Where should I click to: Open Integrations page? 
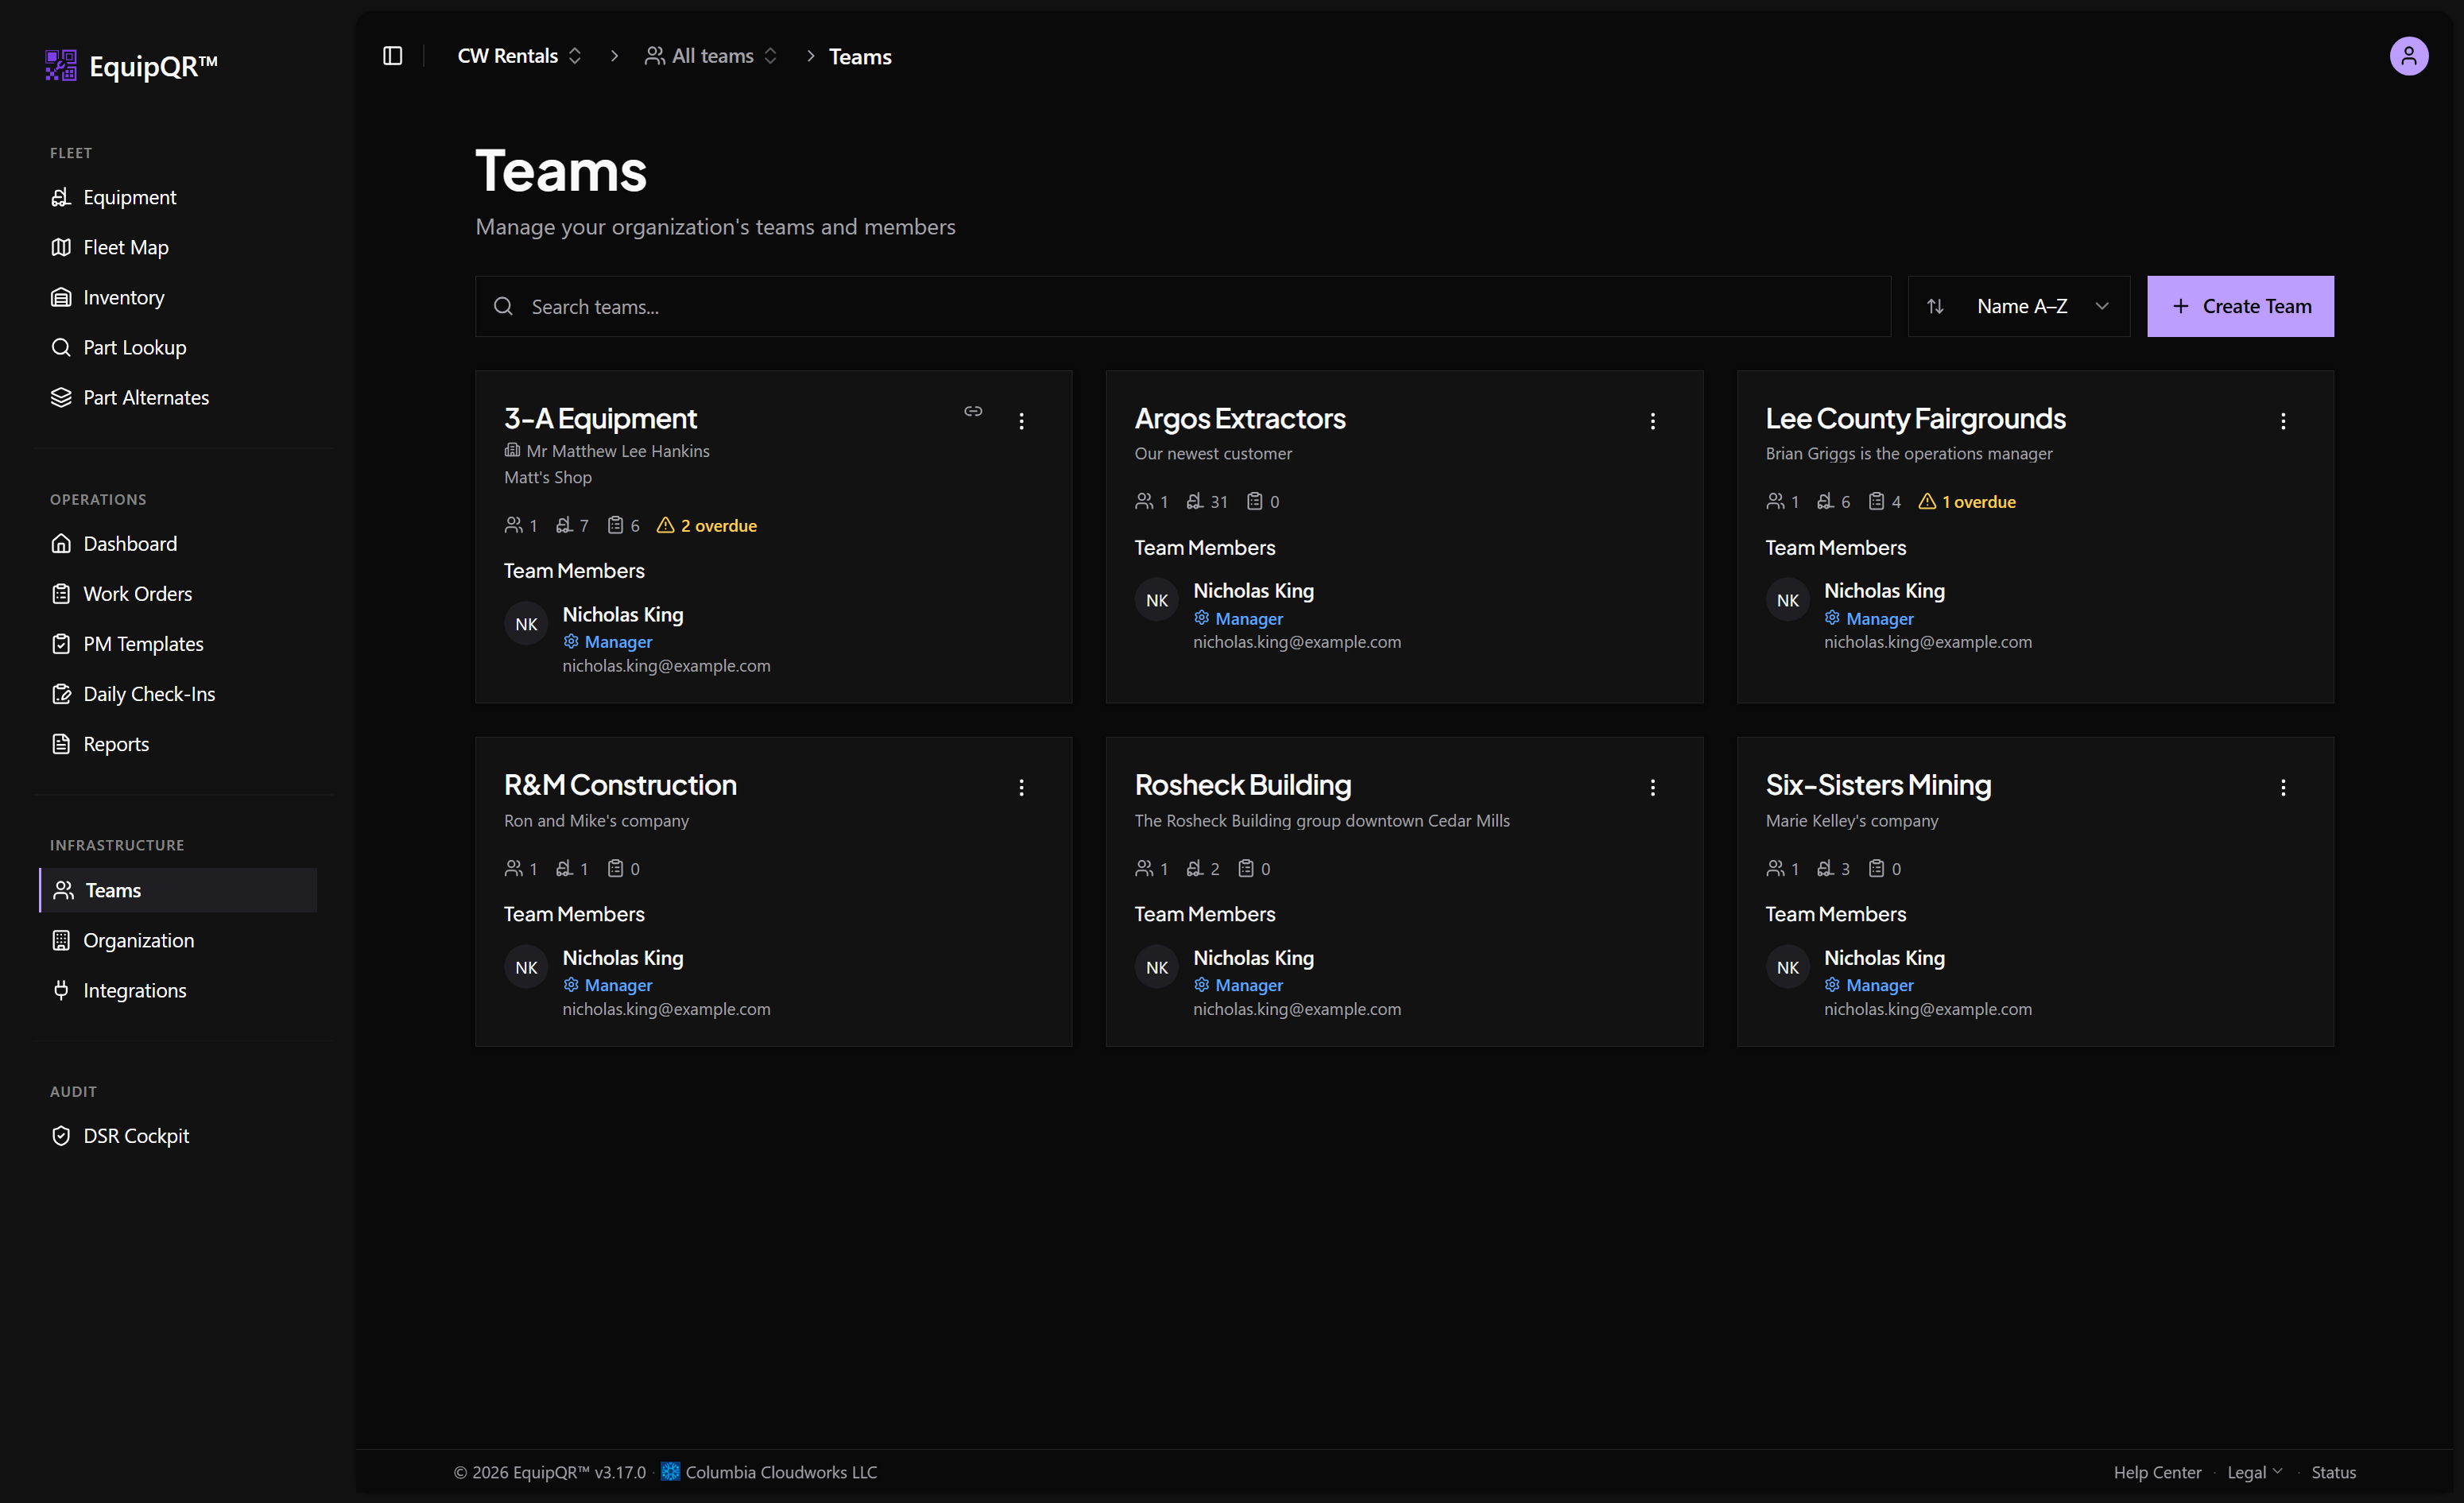pyautogui.click(x=178, y=990)
